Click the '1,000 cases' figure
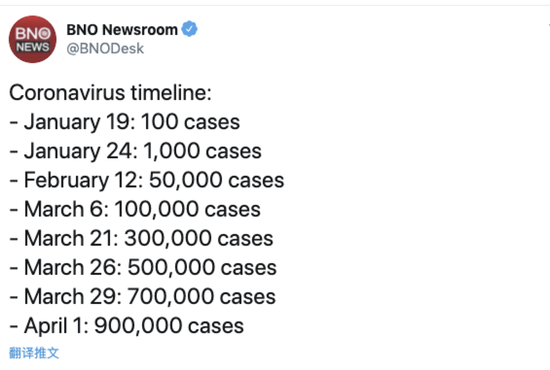550x370 pixels. (202, 152)
